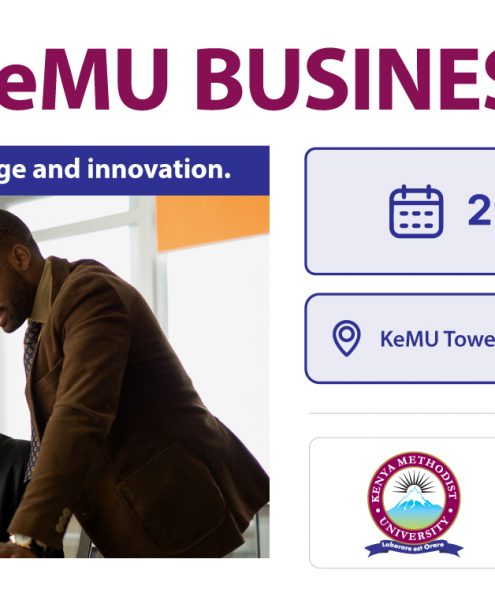Click the sunburst rays above the mountain

coord(414,481)
